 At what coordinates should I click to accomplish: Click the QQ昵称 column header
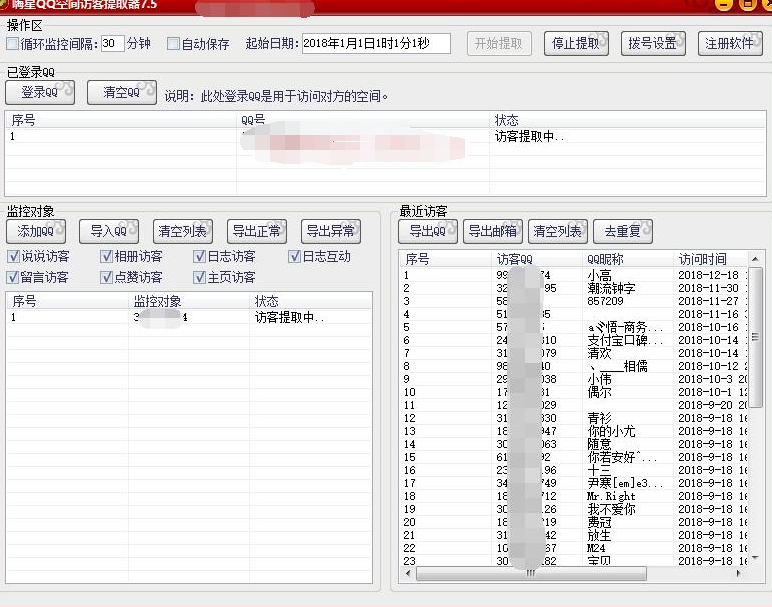point(627,259)
